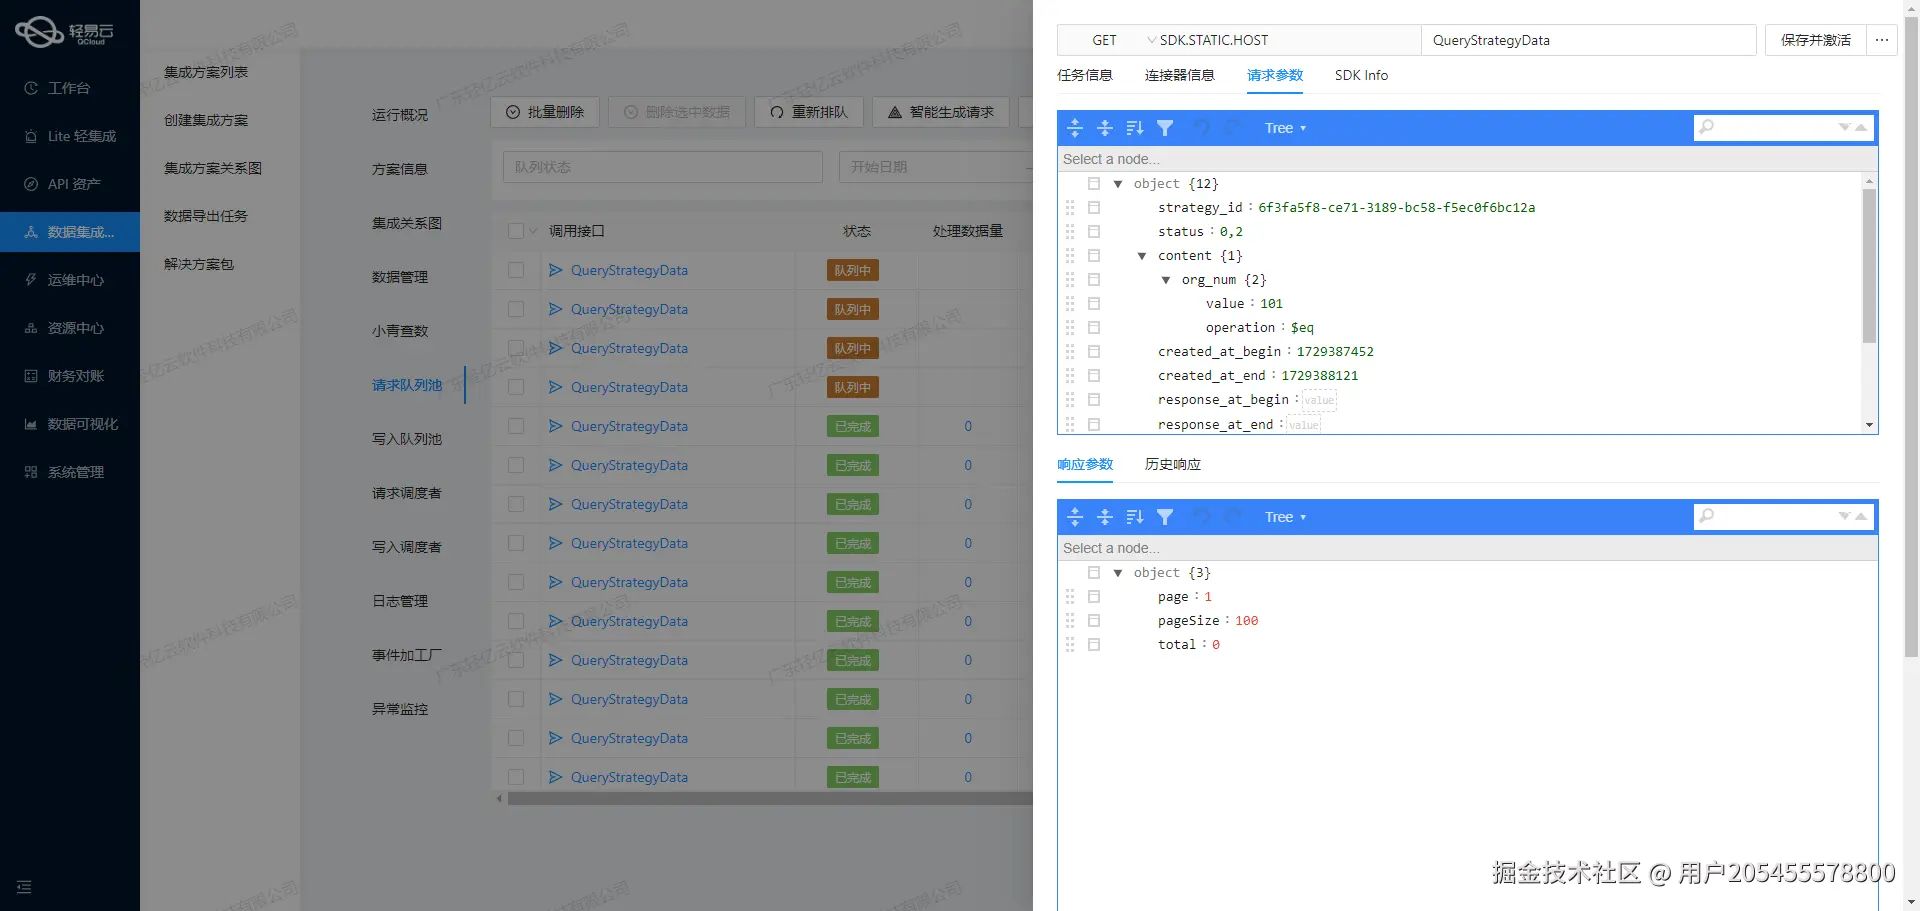Open the more options (…) menu
This screenshot has width=1920, height=911.
pos(1882,40)
